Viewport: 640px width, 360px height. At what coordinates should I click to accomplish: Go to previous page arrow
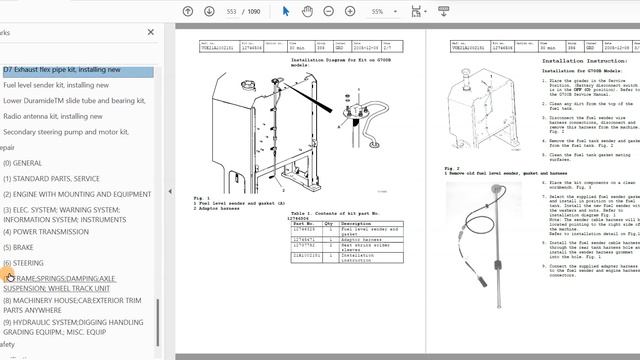coord(188,11)
